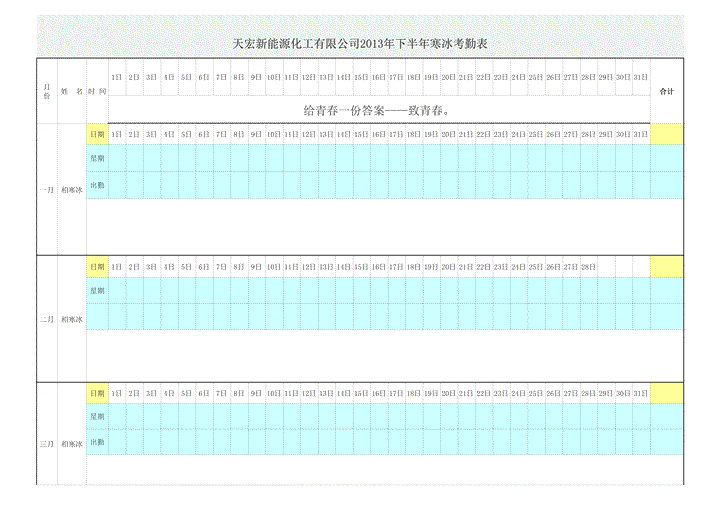Click the name 柏寒冰 in the 三月 section

click(x=72, y=444)
